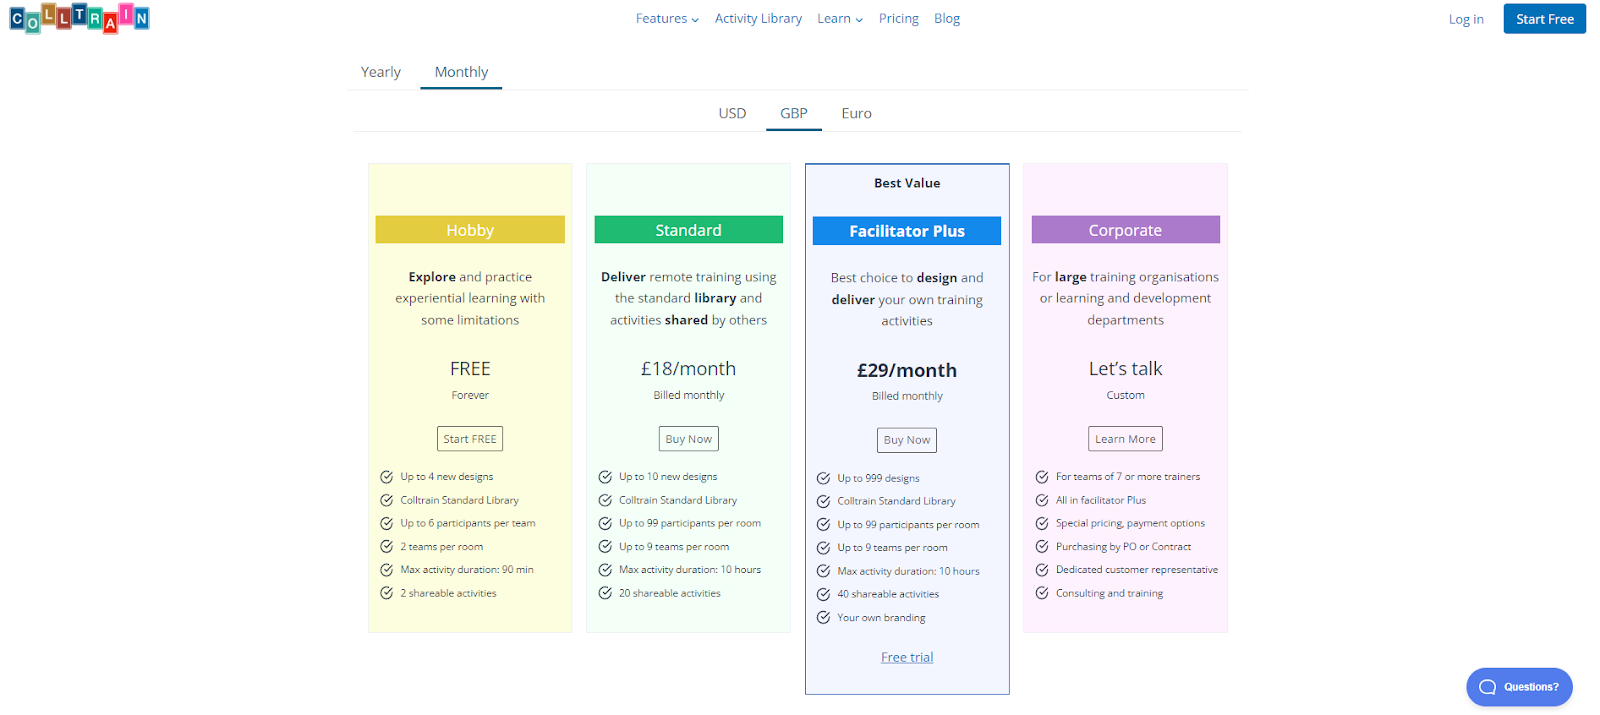This screenshot has width=1600, height=715.
Task: Click check icon beside 'Up to 999 designs'
Action: pos(823,478)
